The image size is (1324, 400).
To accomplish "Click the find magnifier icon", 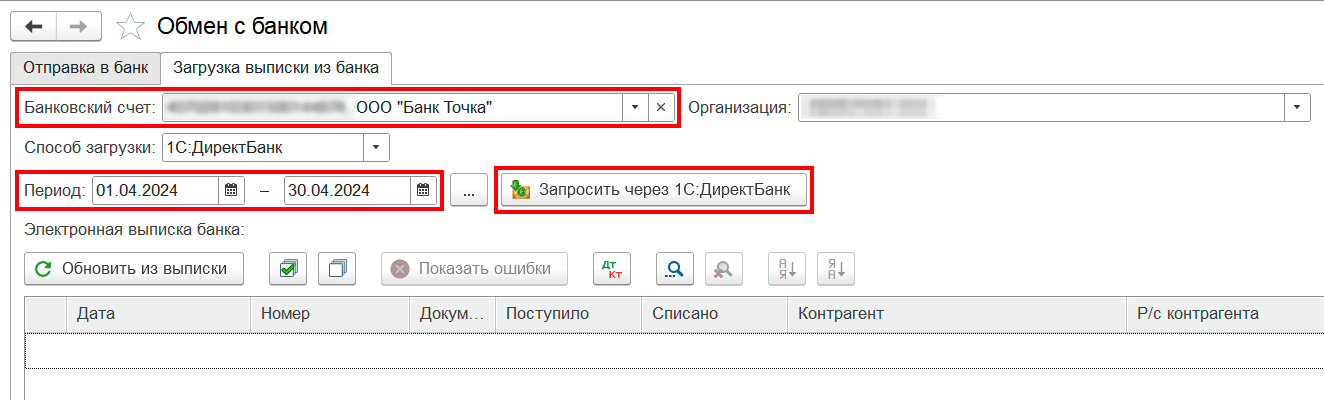I will 675,268.
